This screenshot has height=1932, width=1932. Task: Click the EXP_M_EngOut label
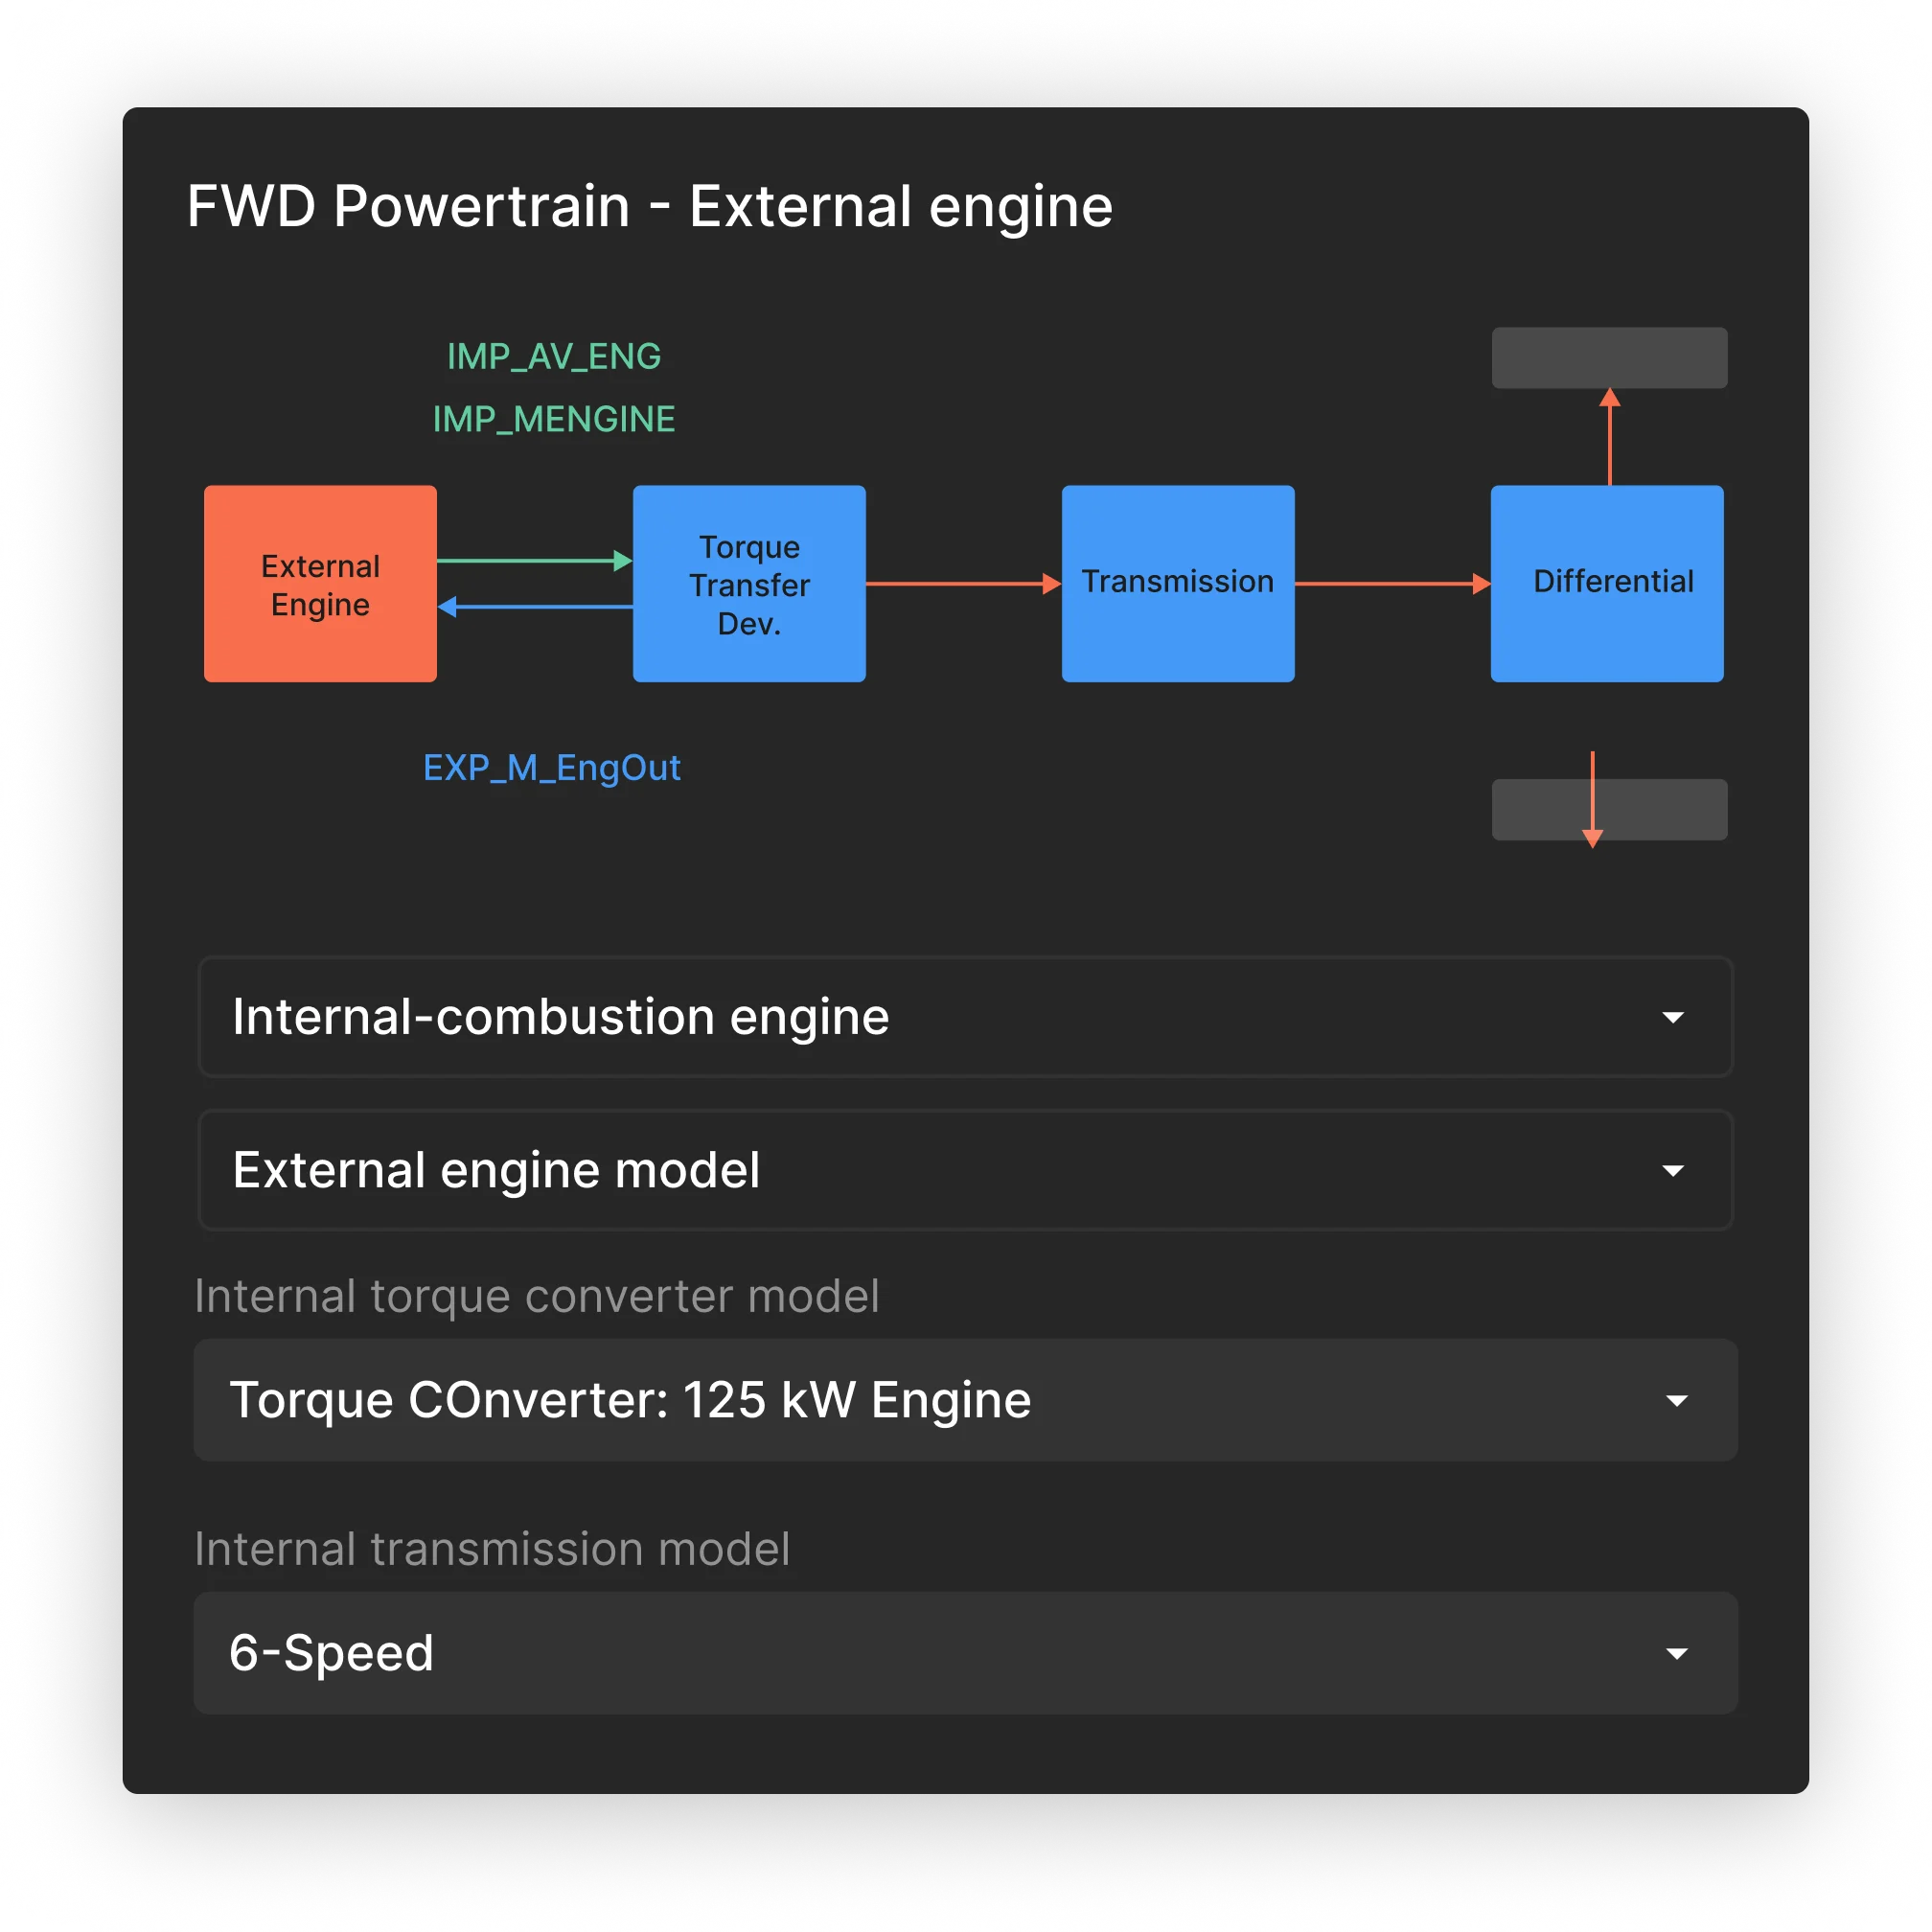coord(553,768)
